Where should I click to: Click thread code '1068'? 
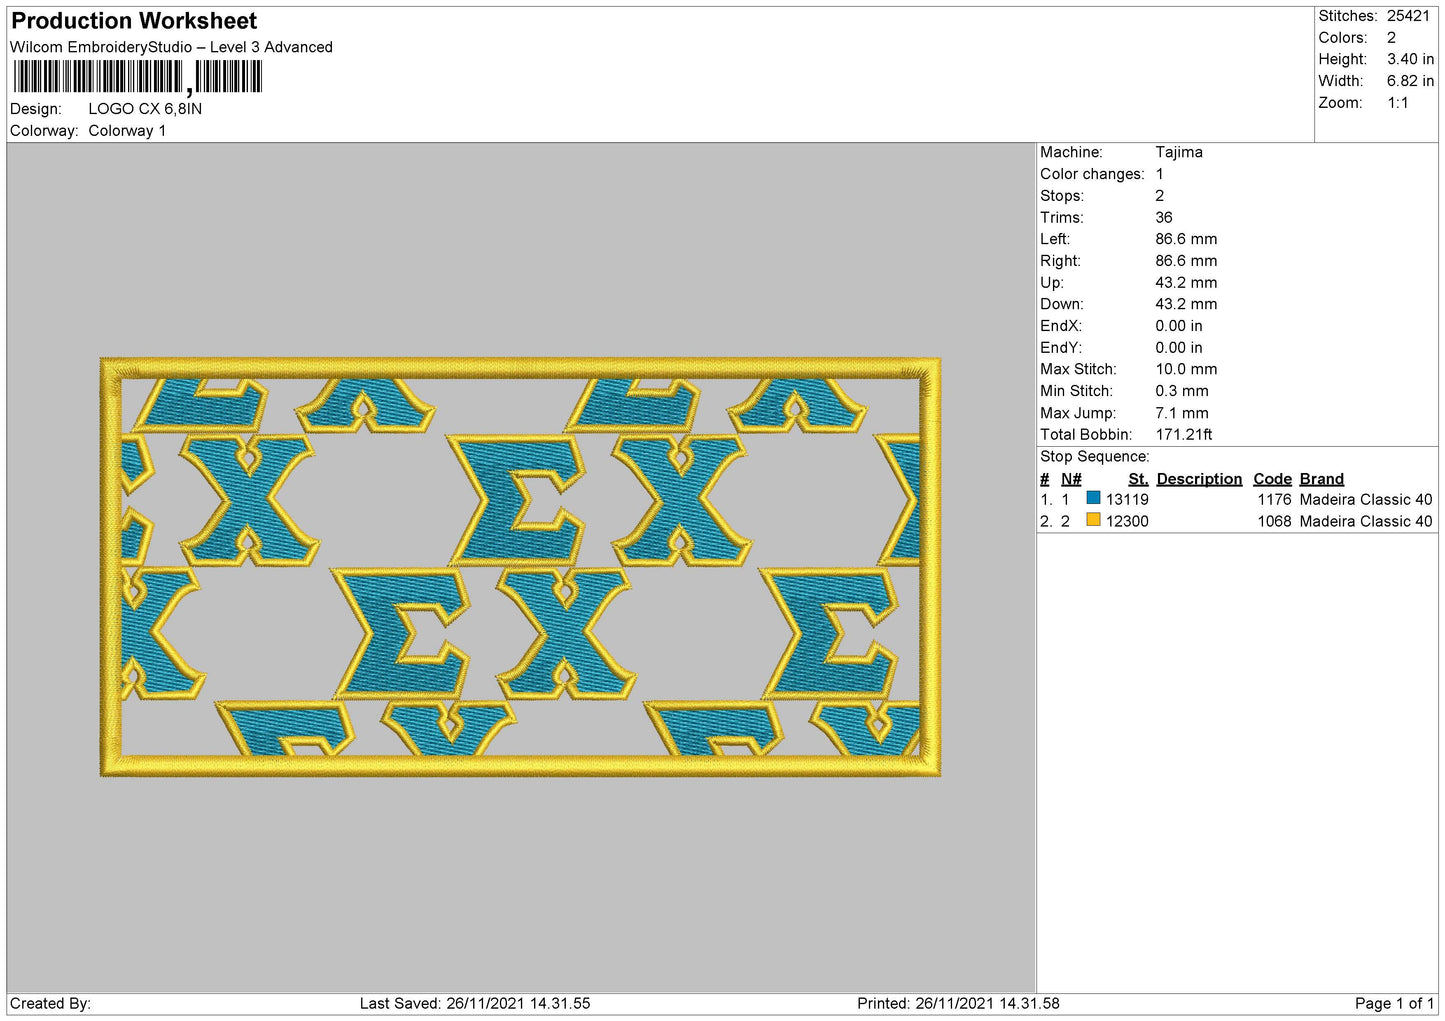click(x=1275, y=521)
